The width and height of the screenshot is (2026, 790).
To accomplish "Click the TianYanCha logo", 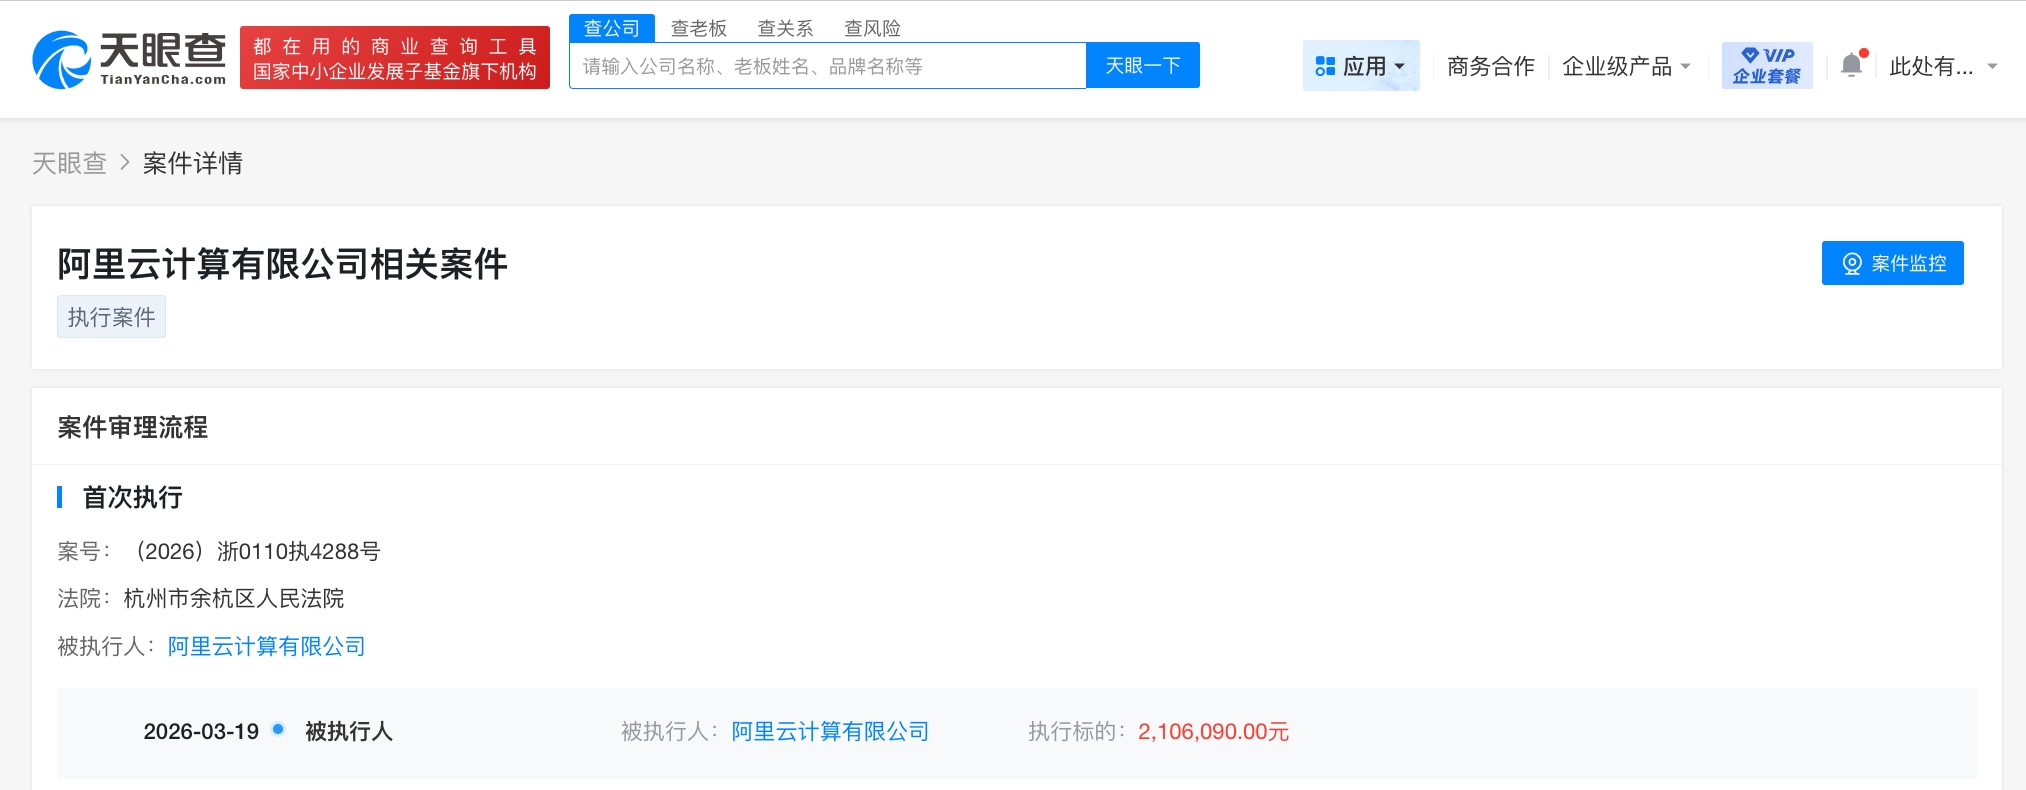I will pos(129,59).
